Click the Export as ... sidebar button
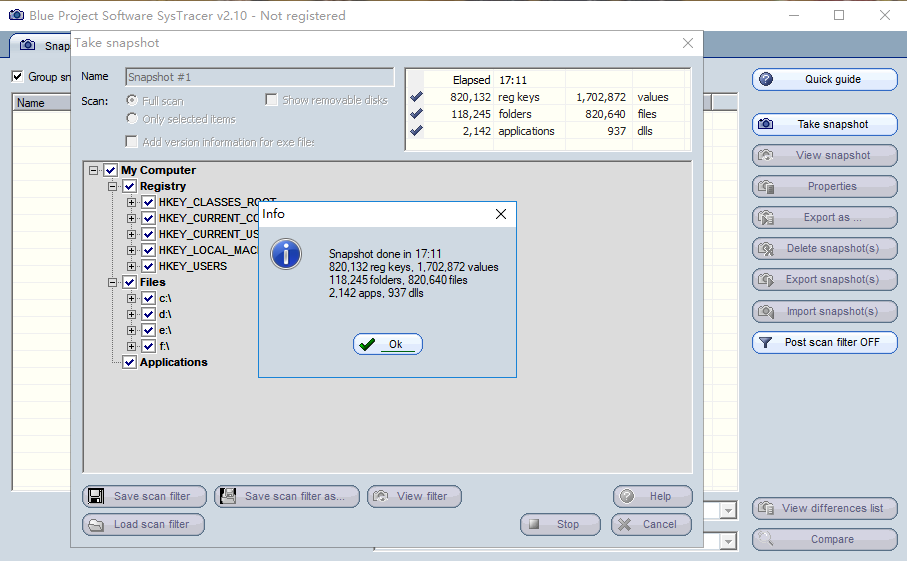The image size is (907, 561). point(825,217)
